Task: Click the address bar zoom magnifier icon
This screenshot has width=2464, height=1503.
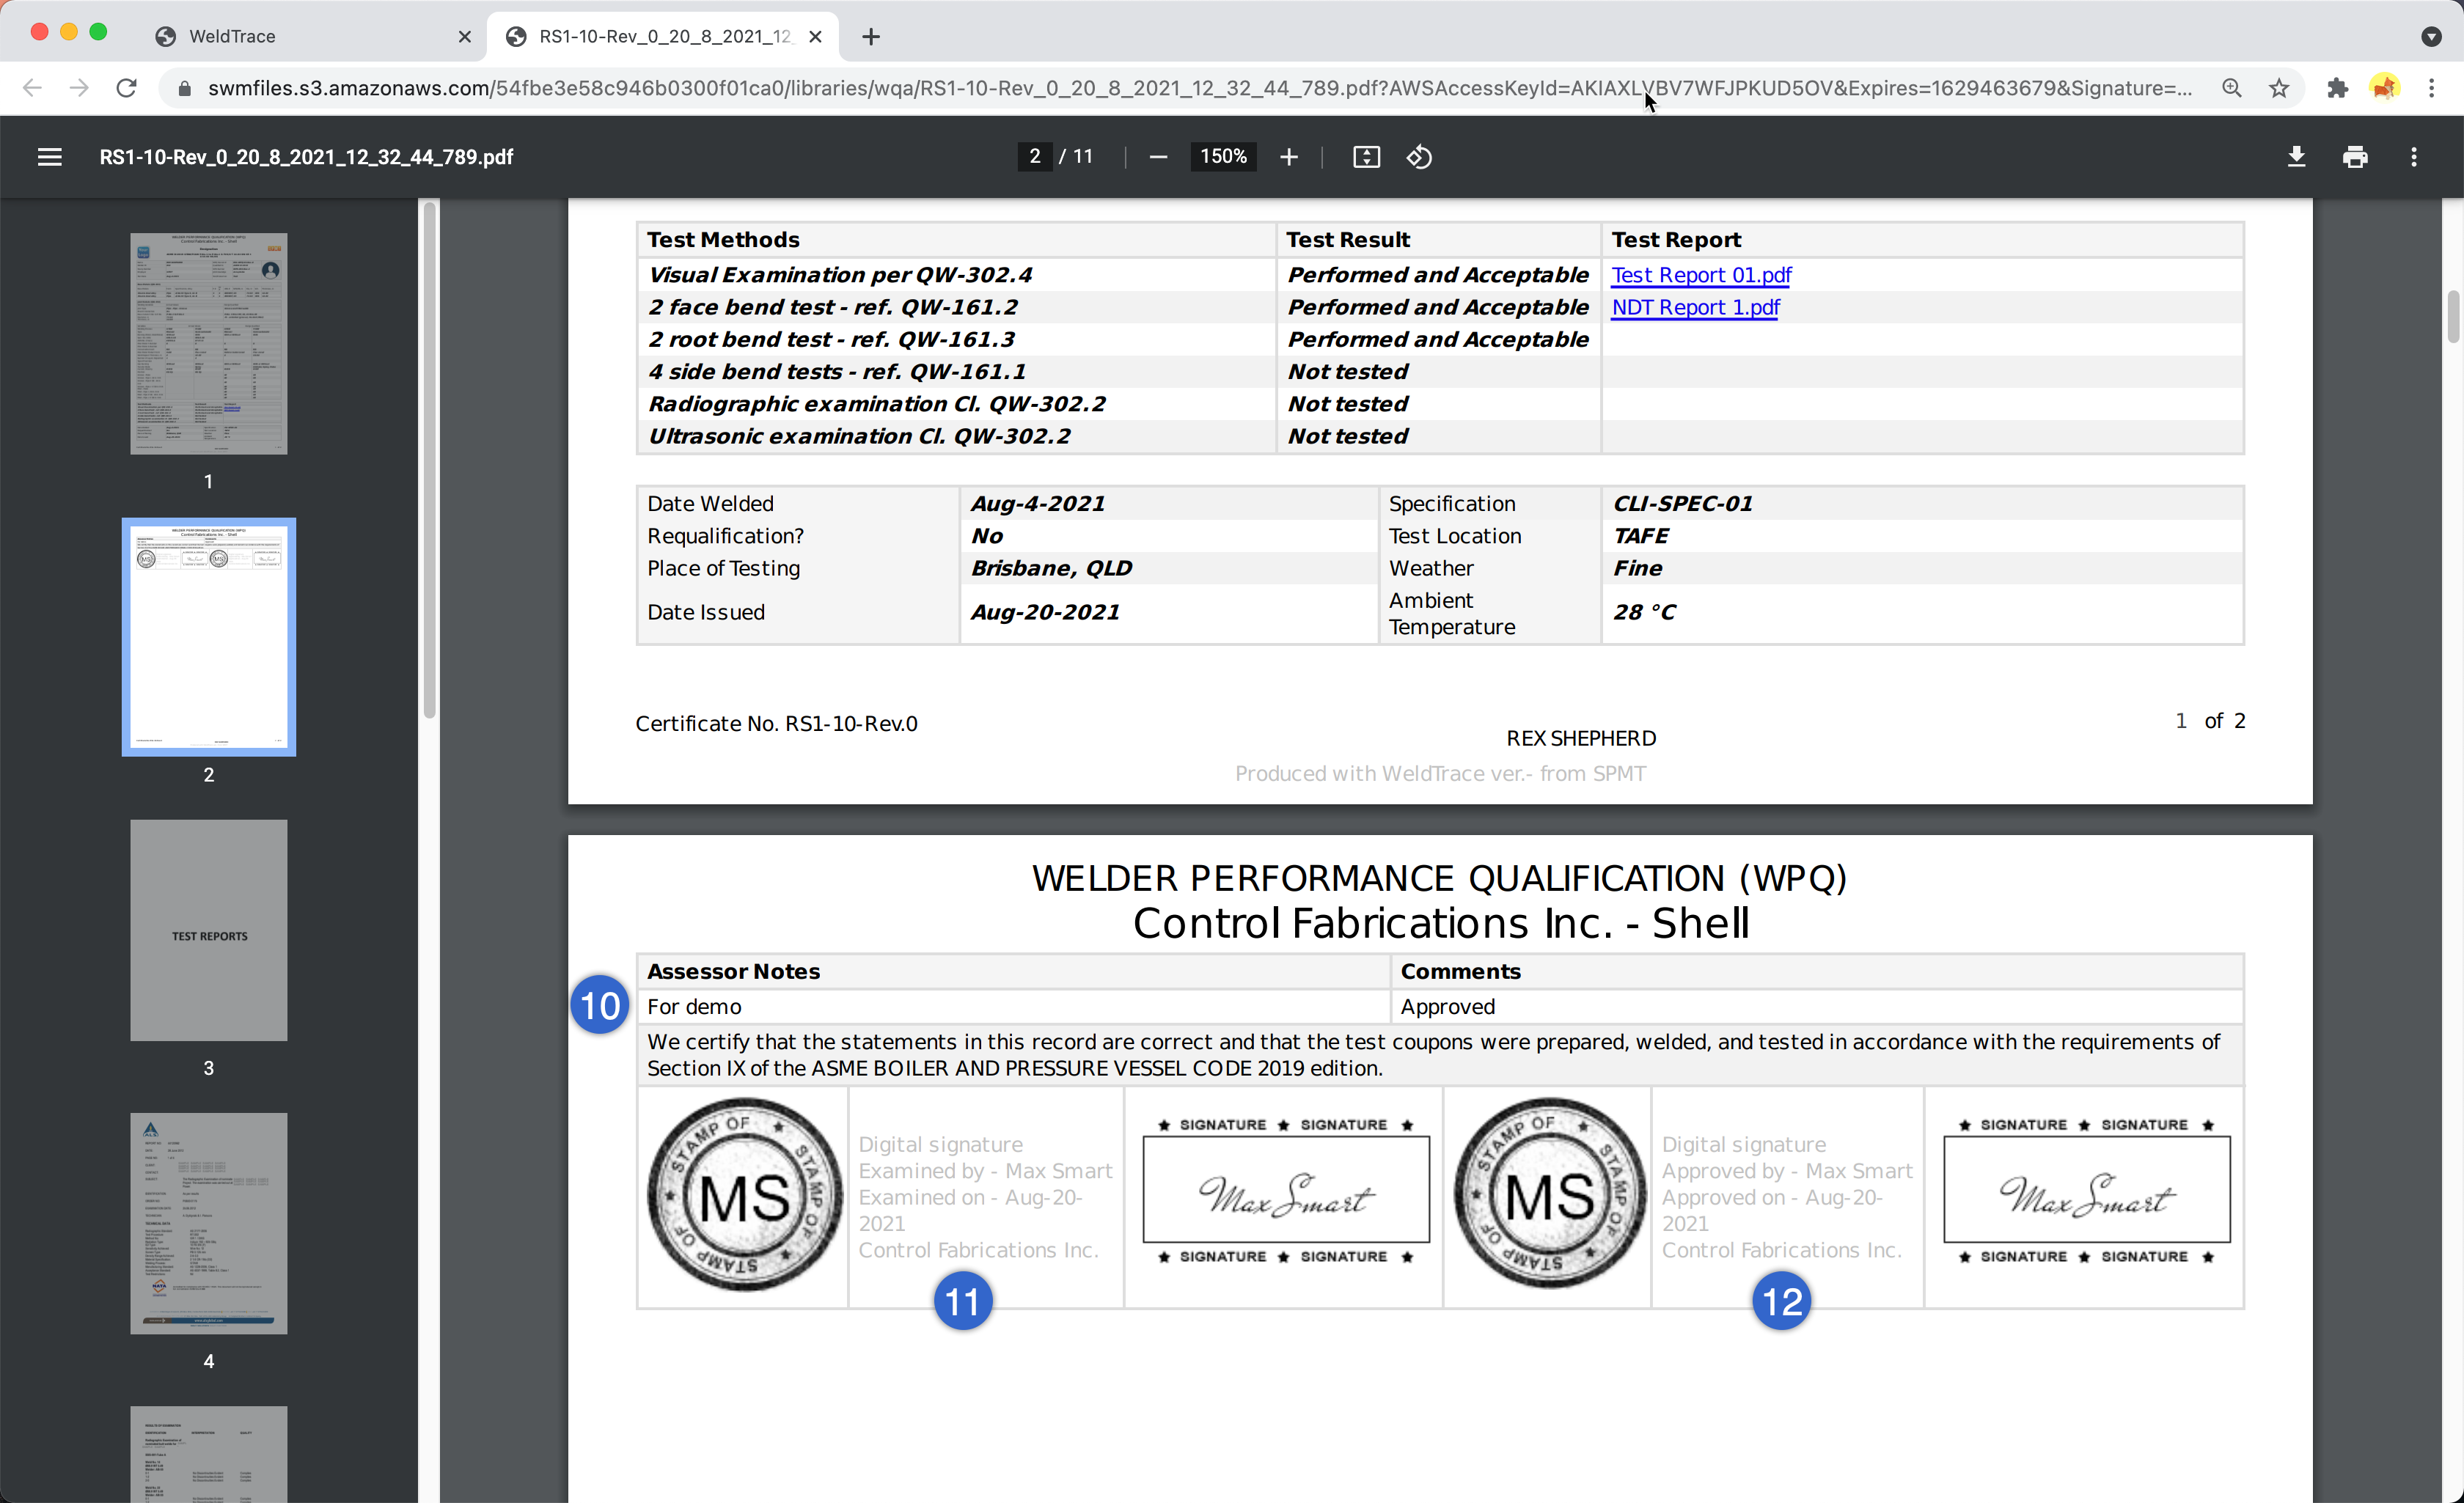Action: click(x=2231, y=88)
